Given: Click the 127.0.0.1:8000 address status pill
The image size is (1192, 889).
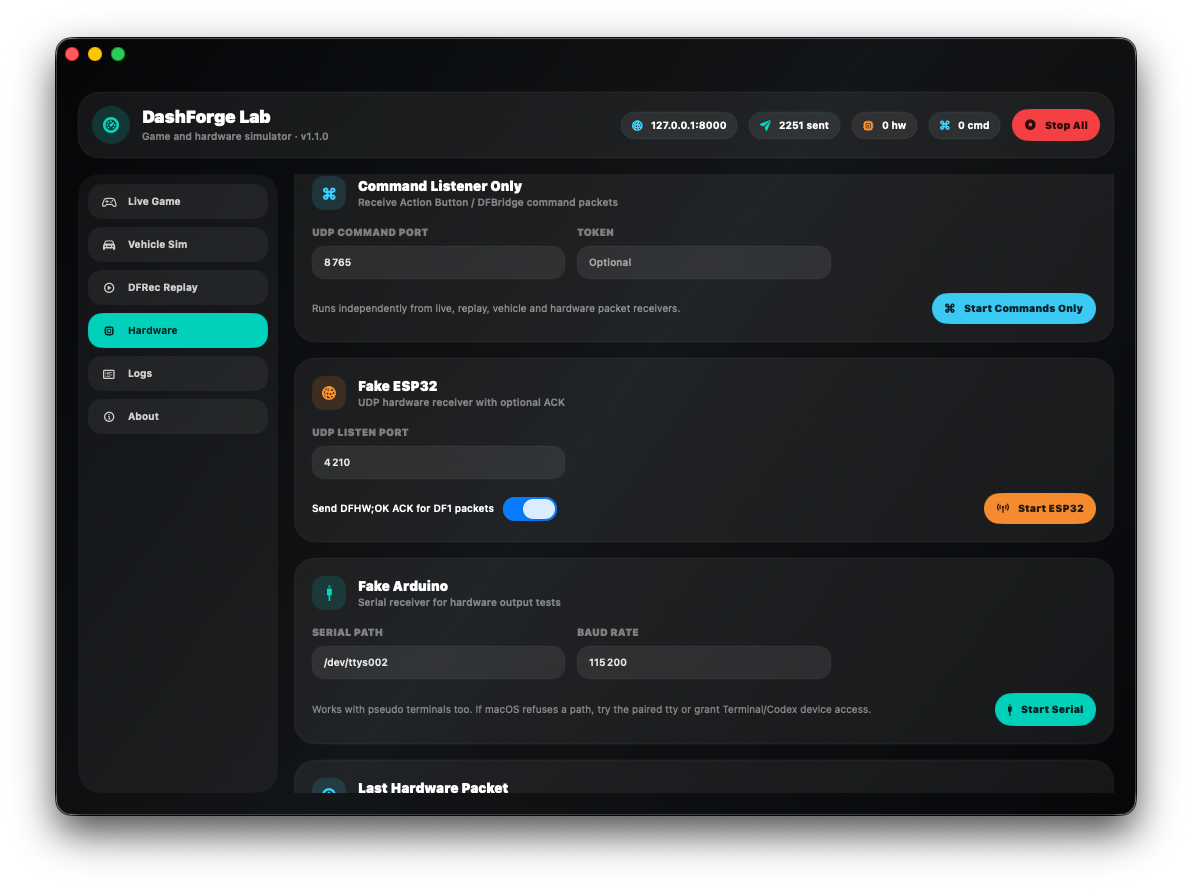Looking at the screenshot, I should coord(679,125).
